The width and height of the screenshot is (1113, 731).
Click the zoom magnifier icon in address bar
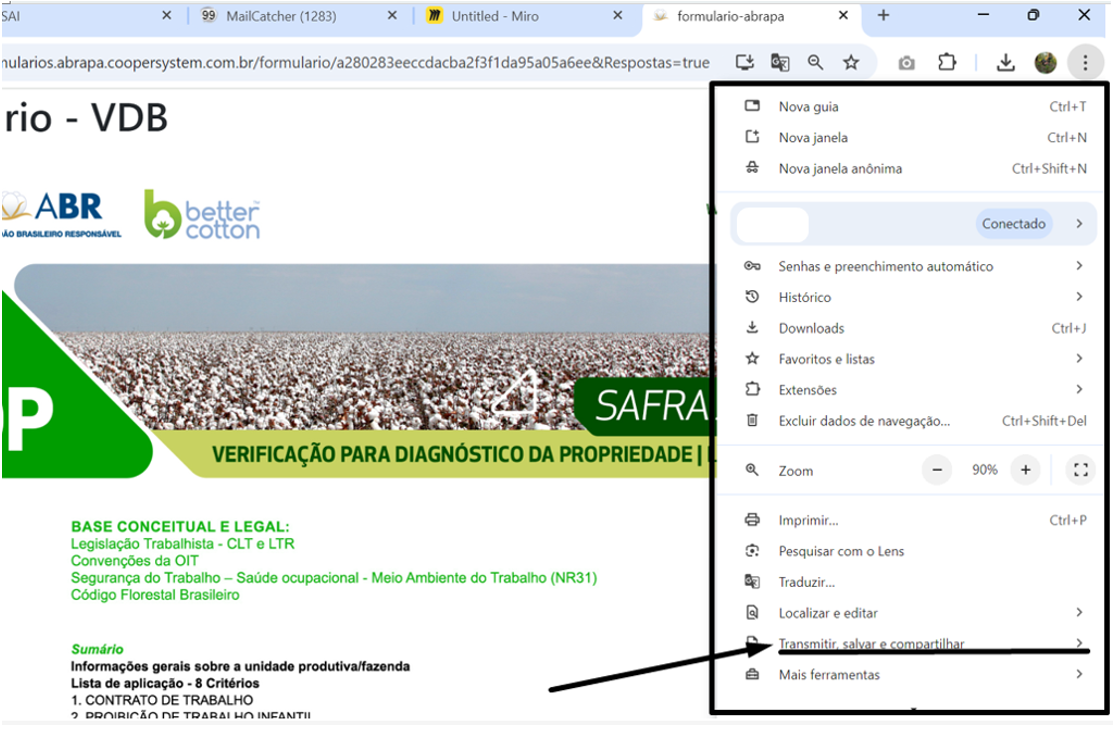point(816,63)
